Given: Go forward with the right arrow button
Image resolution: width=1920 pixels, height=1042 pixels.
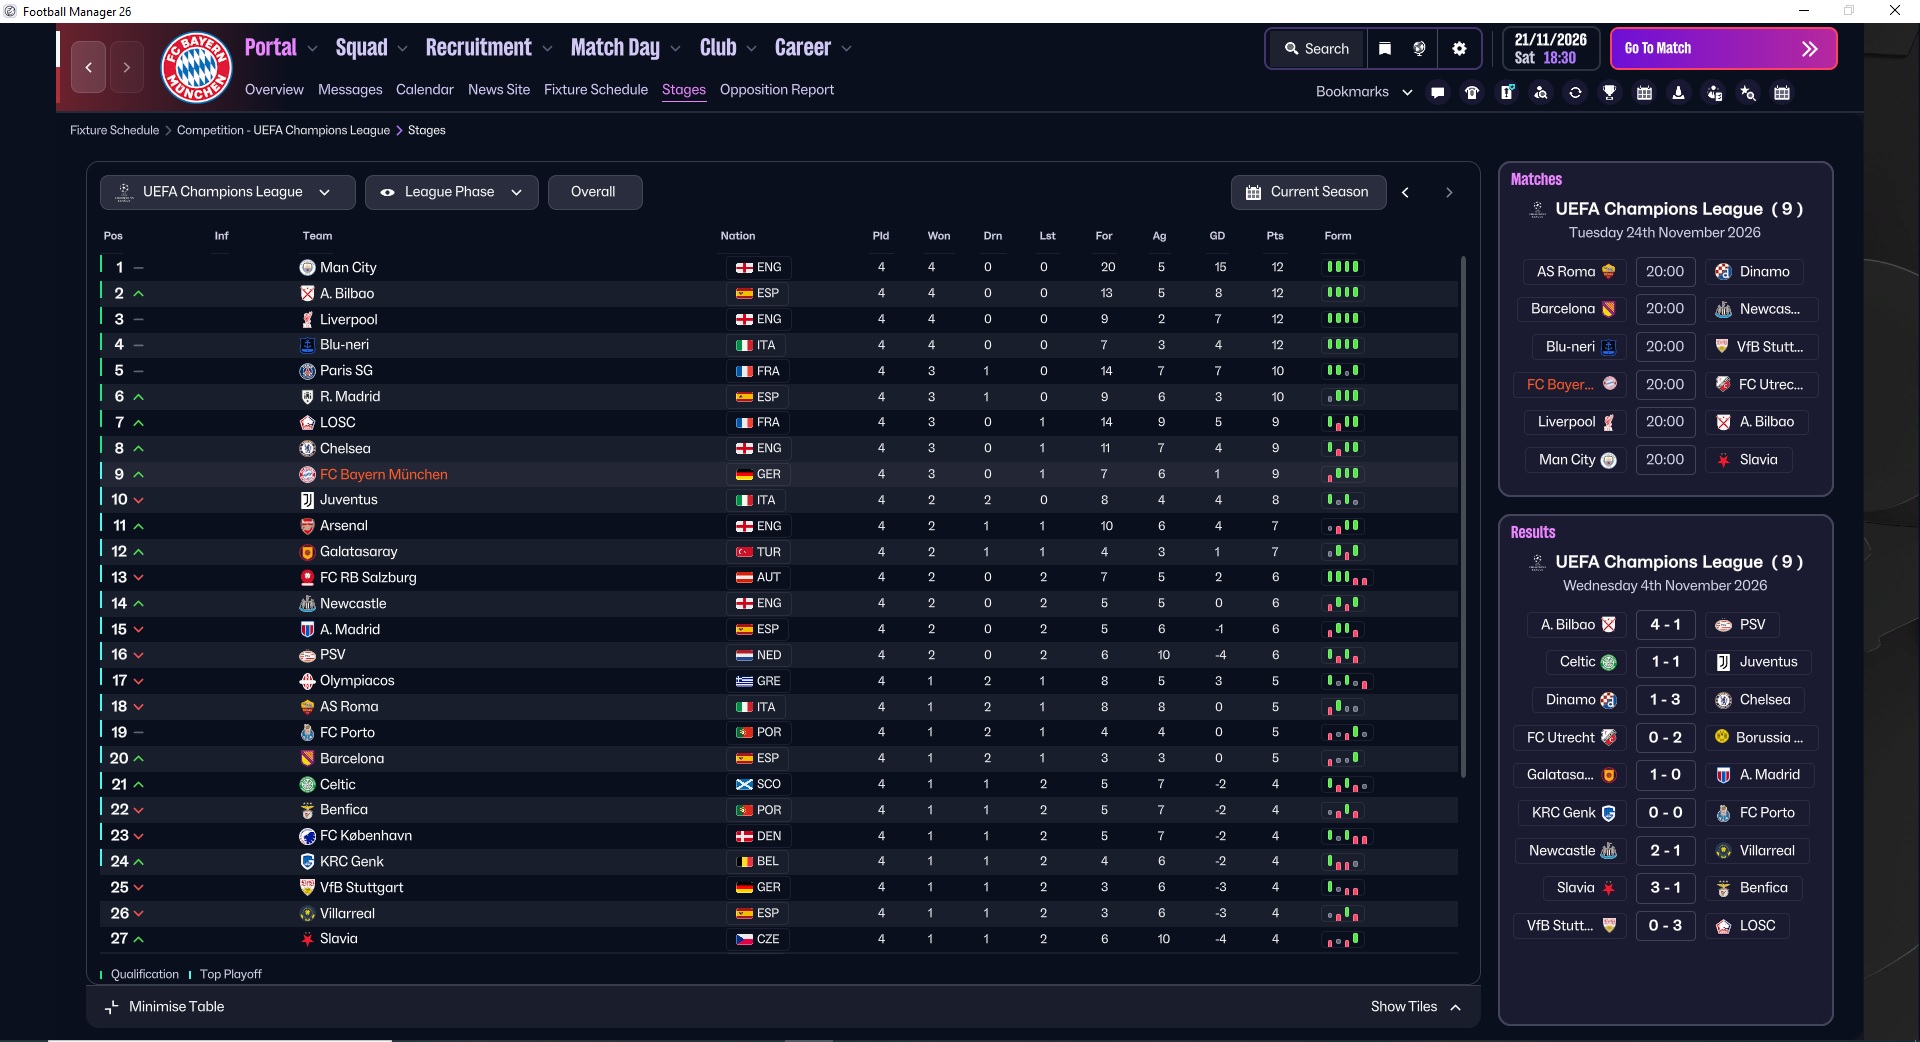Looking at the screenshot, I should 127,67.
